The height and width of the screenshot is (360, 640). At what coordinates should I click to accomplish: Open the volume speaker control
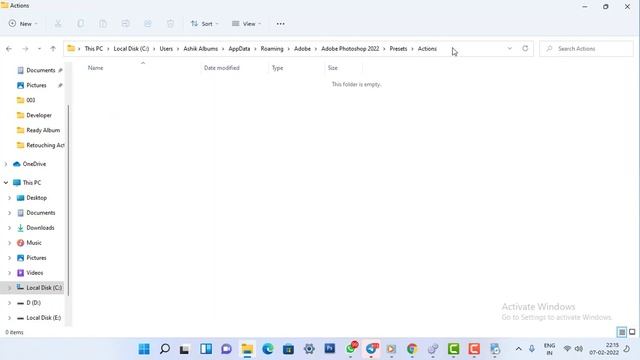[579, 349]
